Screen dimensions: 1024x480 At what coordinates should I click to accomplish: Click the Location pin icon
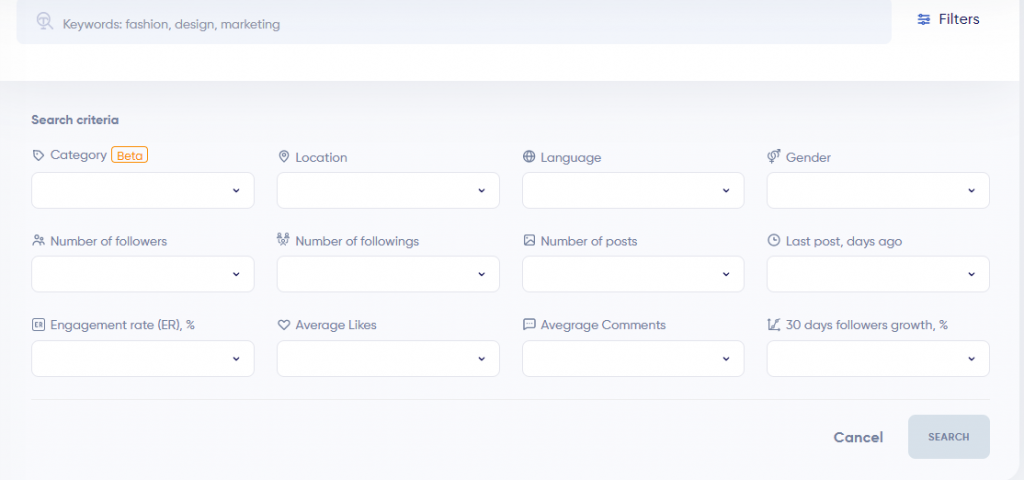coord(283,157)
